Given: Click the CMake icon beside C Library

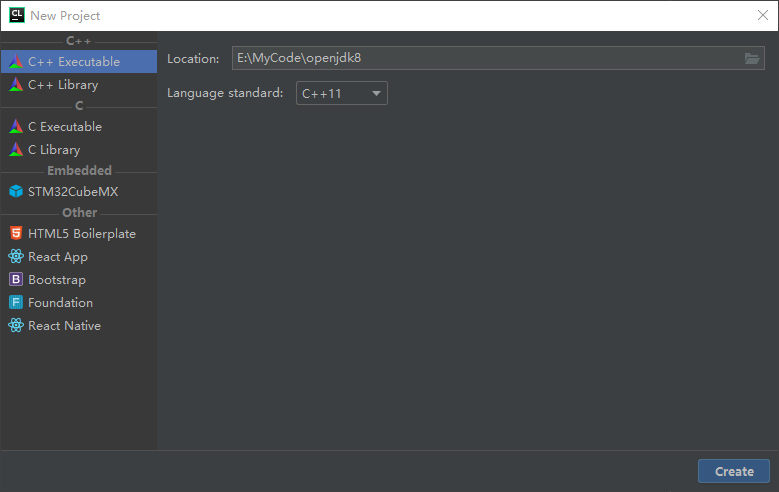Looking at the screenshot, I should 16,150.
